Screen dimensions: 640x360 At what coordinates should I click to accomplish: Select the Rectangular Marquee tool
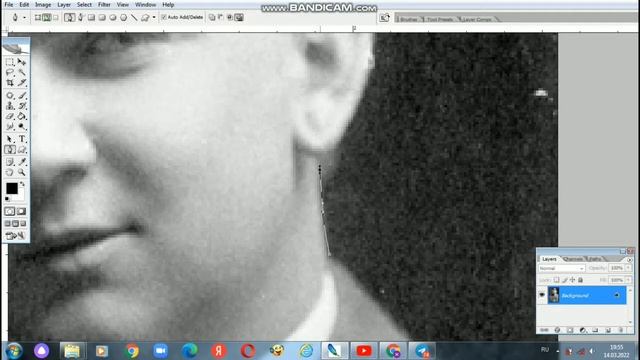click(x=10, y=62)
